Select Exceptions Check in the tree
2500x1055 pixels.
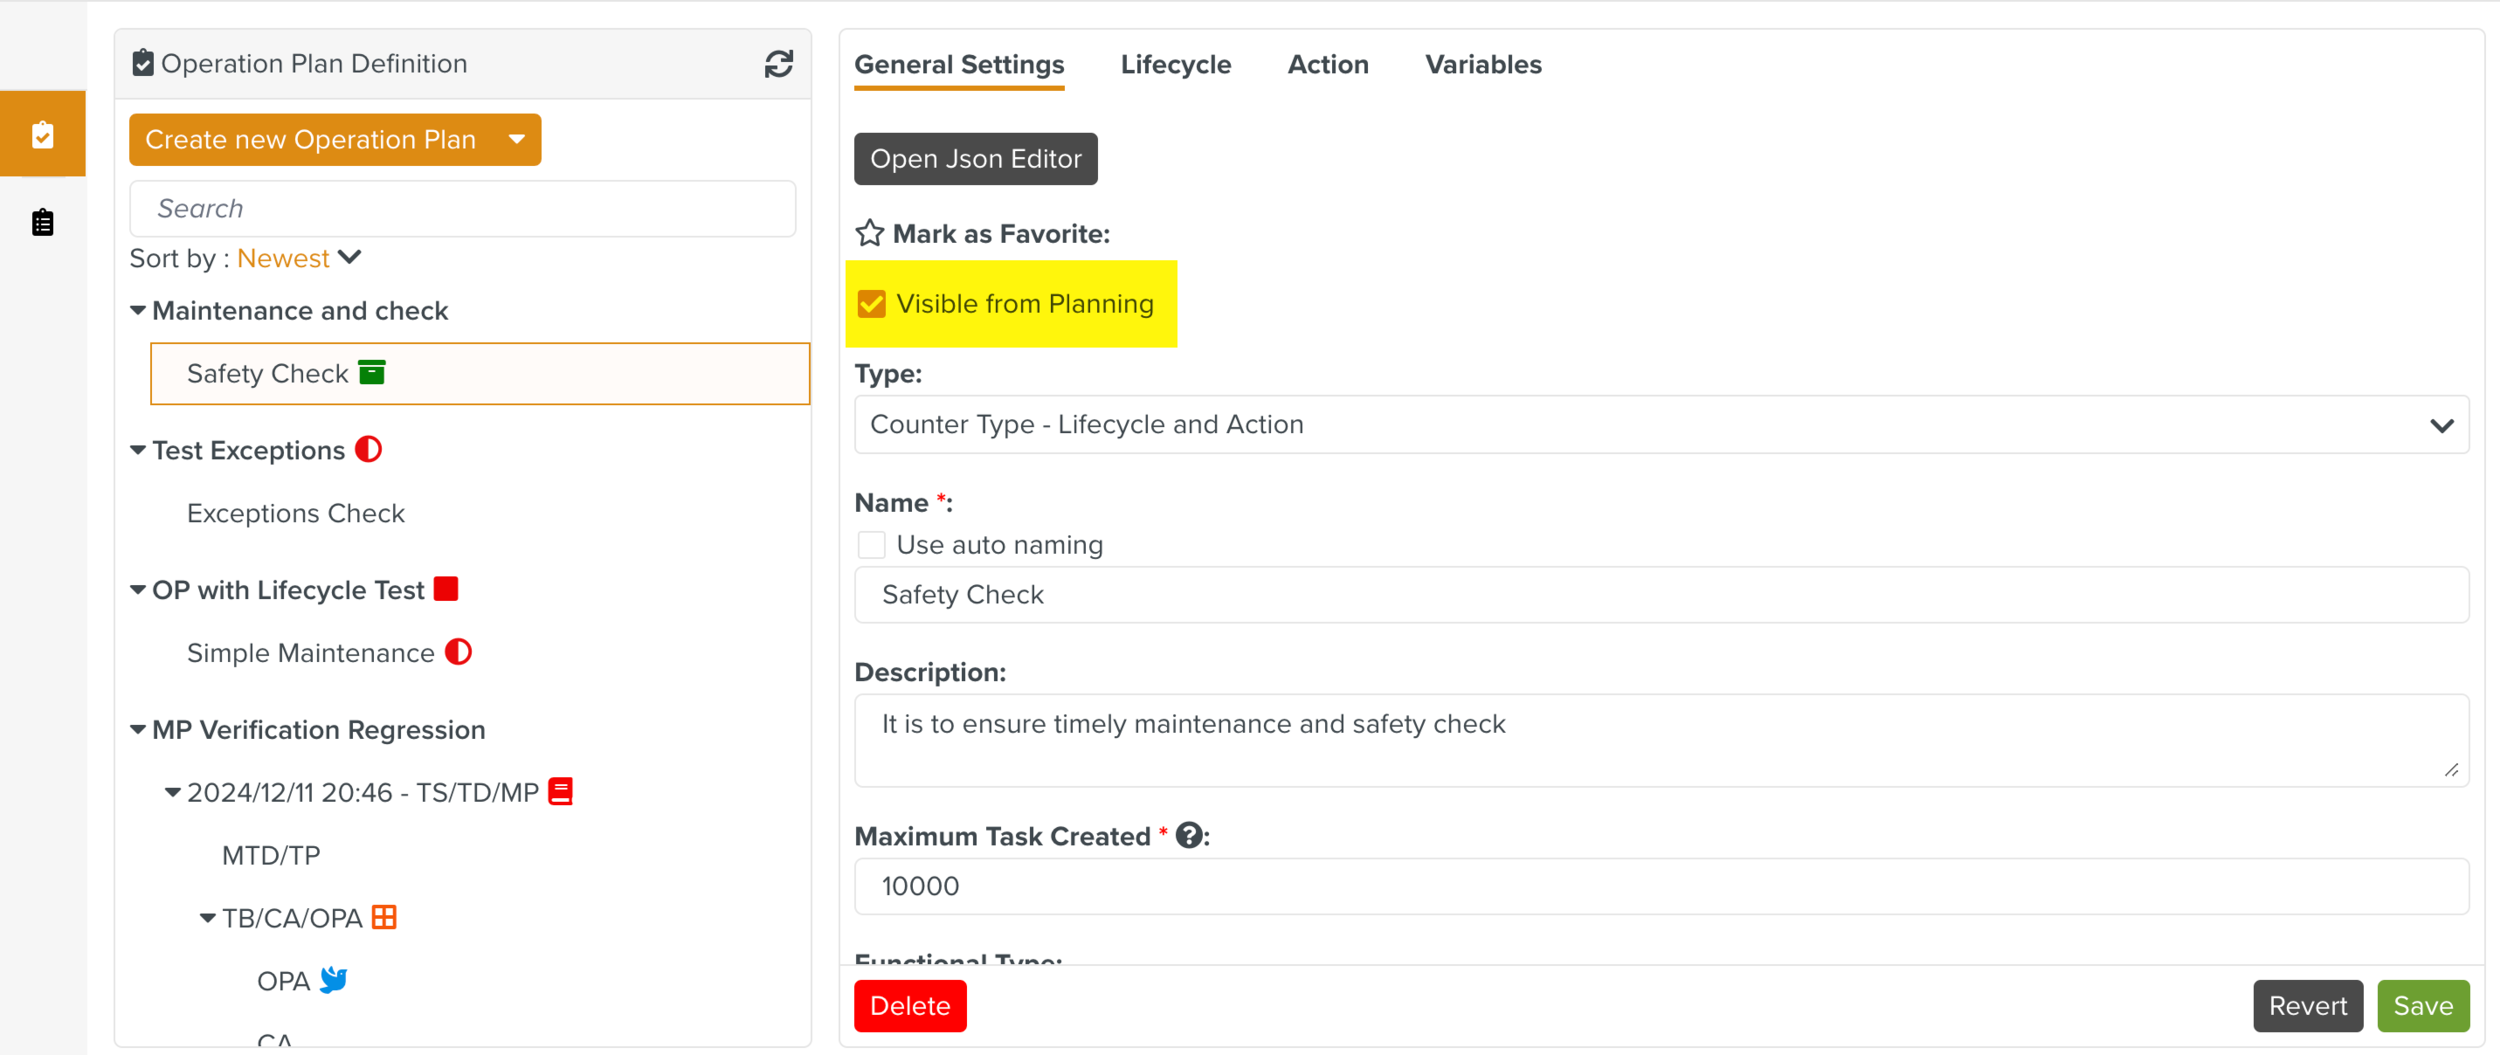pos(295,513)
